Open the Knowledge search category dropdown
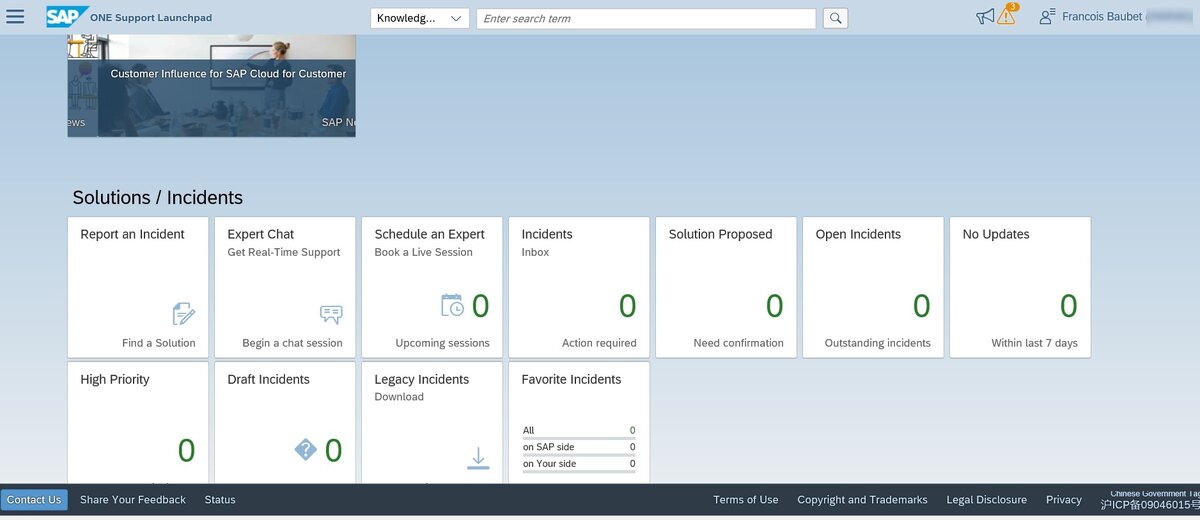 tap(420, 18)
